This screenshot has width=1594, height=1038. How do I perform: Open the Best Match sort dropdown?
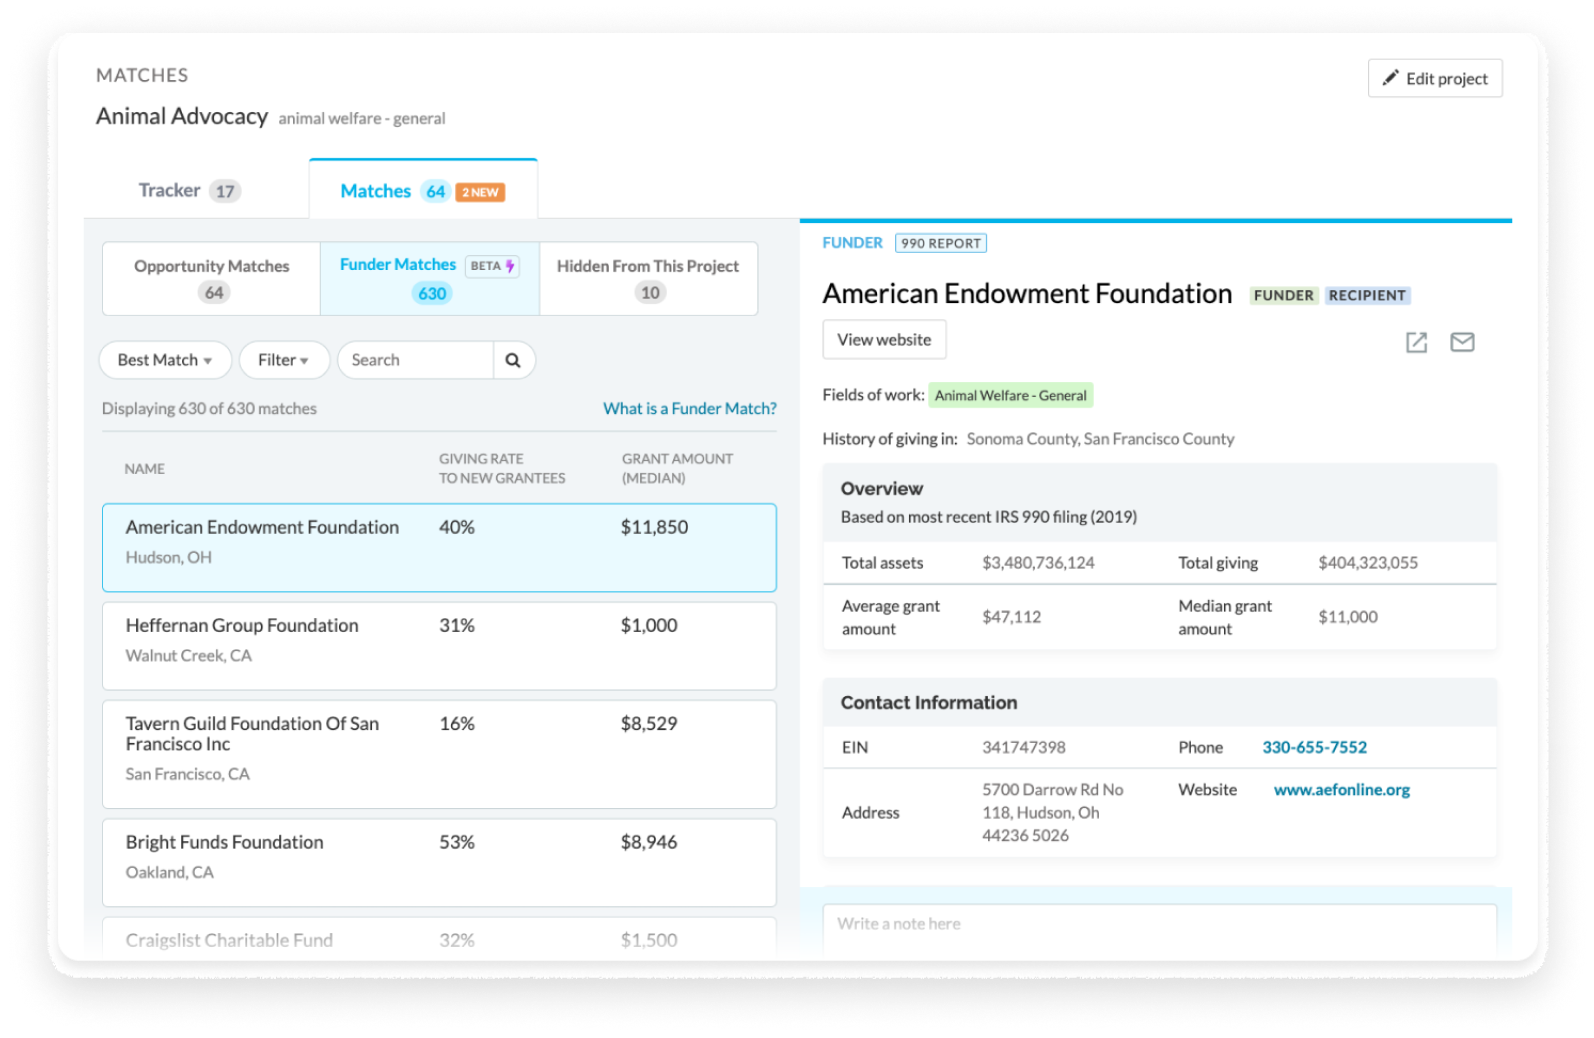click(165, 360)
